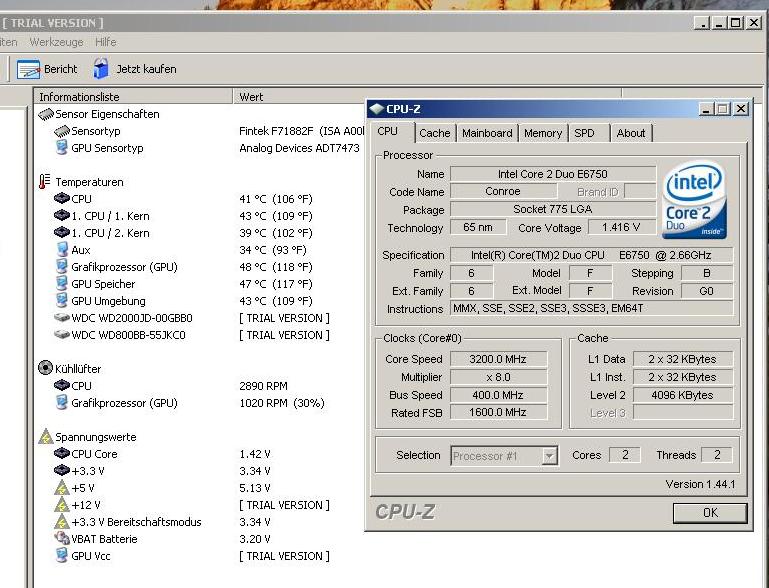Minimize the CPU-Z window
Screen dimensions: 769x588
(x=706, y=109)
